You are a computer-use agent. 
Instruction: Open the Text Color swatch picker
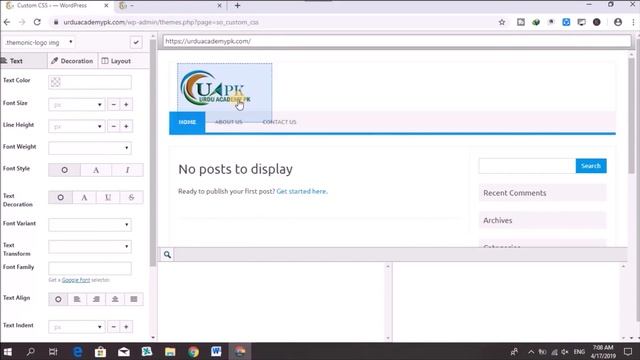[56, 82]
